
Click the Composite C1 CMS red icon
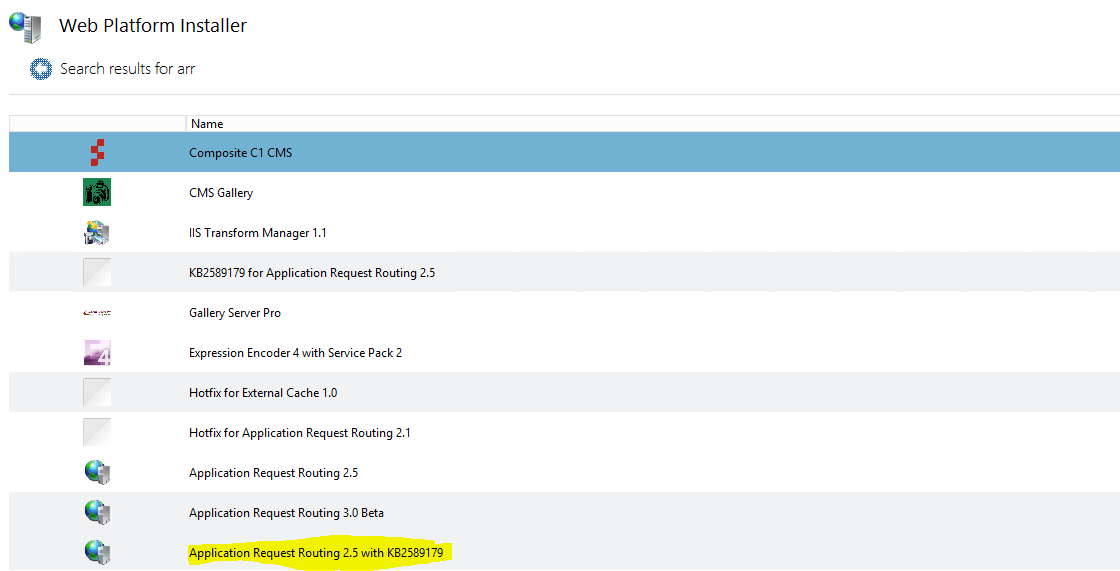[x=97, y=152]
